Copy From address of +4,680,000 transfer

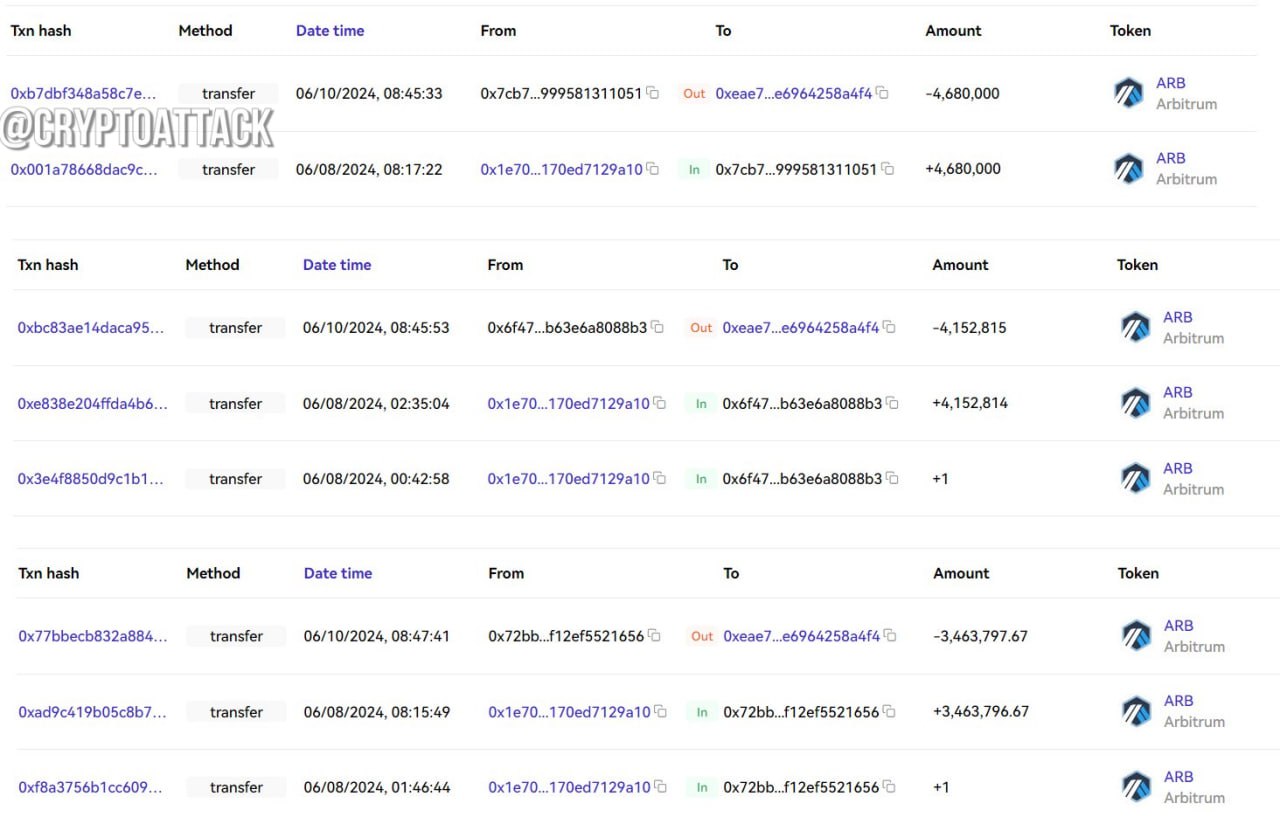653,169
